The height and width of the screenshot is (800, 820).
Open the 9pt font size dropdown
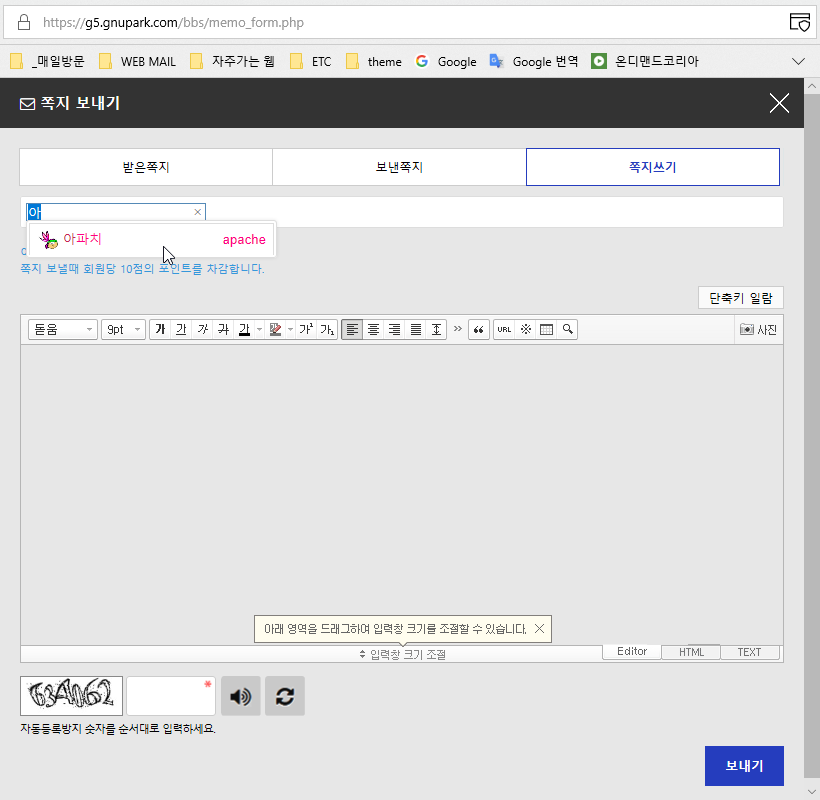[123, 330]
